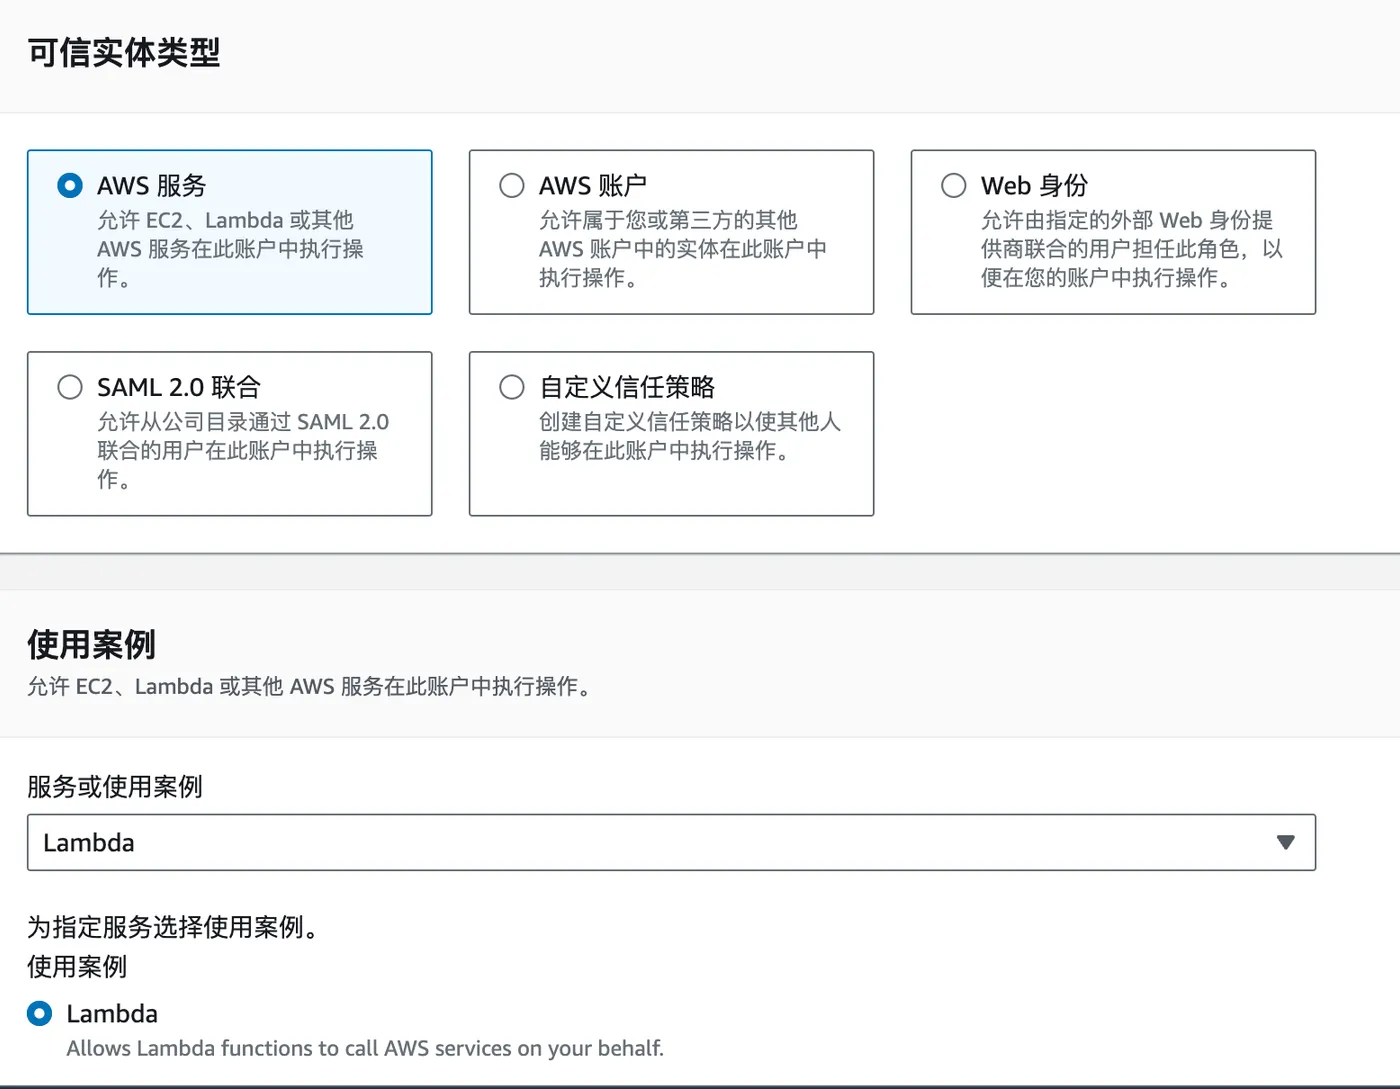Click the 可信实体类型 section heading
1400x1089 pixels.
click(124, 53)
